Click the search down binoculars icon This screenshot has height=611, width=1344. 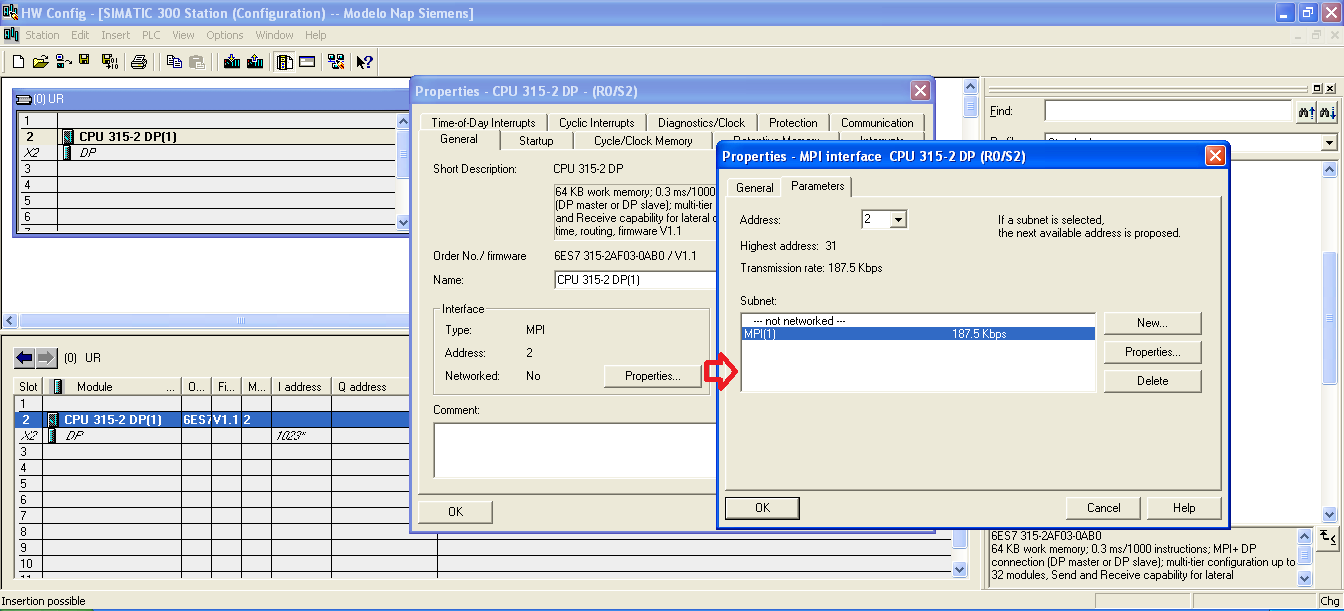pyautogui.click(x=1327, y=112)
